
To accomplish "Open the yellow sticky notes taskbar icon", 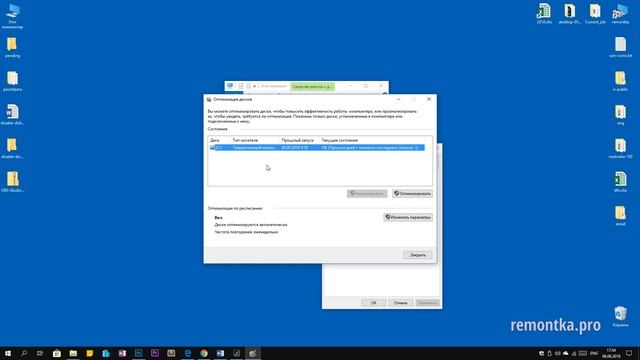I will pos(89,353).
